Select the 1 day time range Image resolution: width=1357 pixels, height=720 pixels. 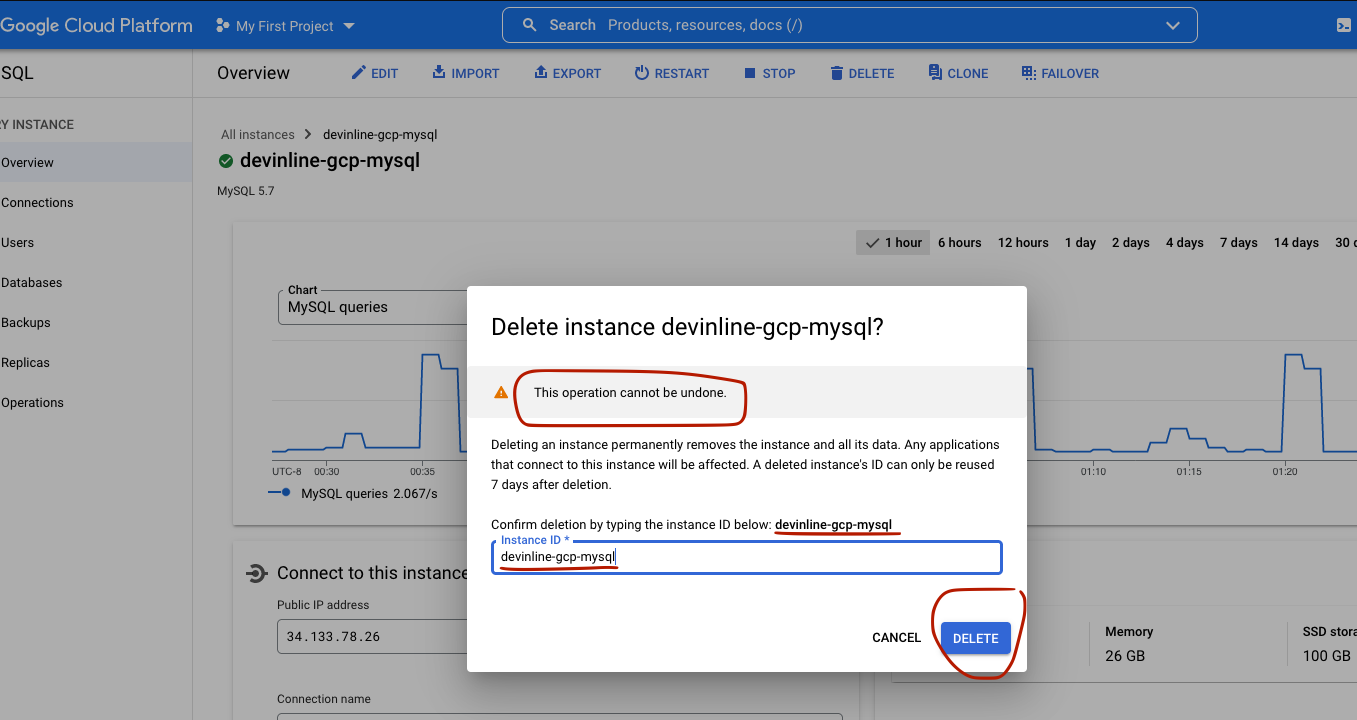point(1080,242)
